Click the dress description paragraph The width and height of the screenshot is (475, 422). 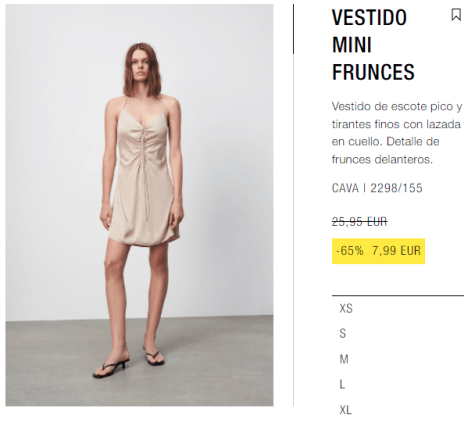tap(397, 133)
